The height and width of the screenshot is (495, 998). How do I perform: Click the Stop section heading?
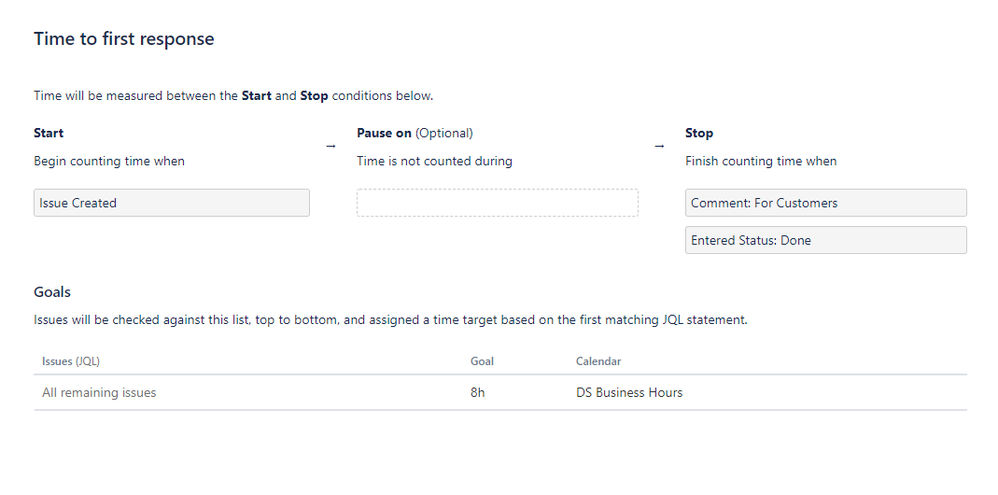coord(699,133)
